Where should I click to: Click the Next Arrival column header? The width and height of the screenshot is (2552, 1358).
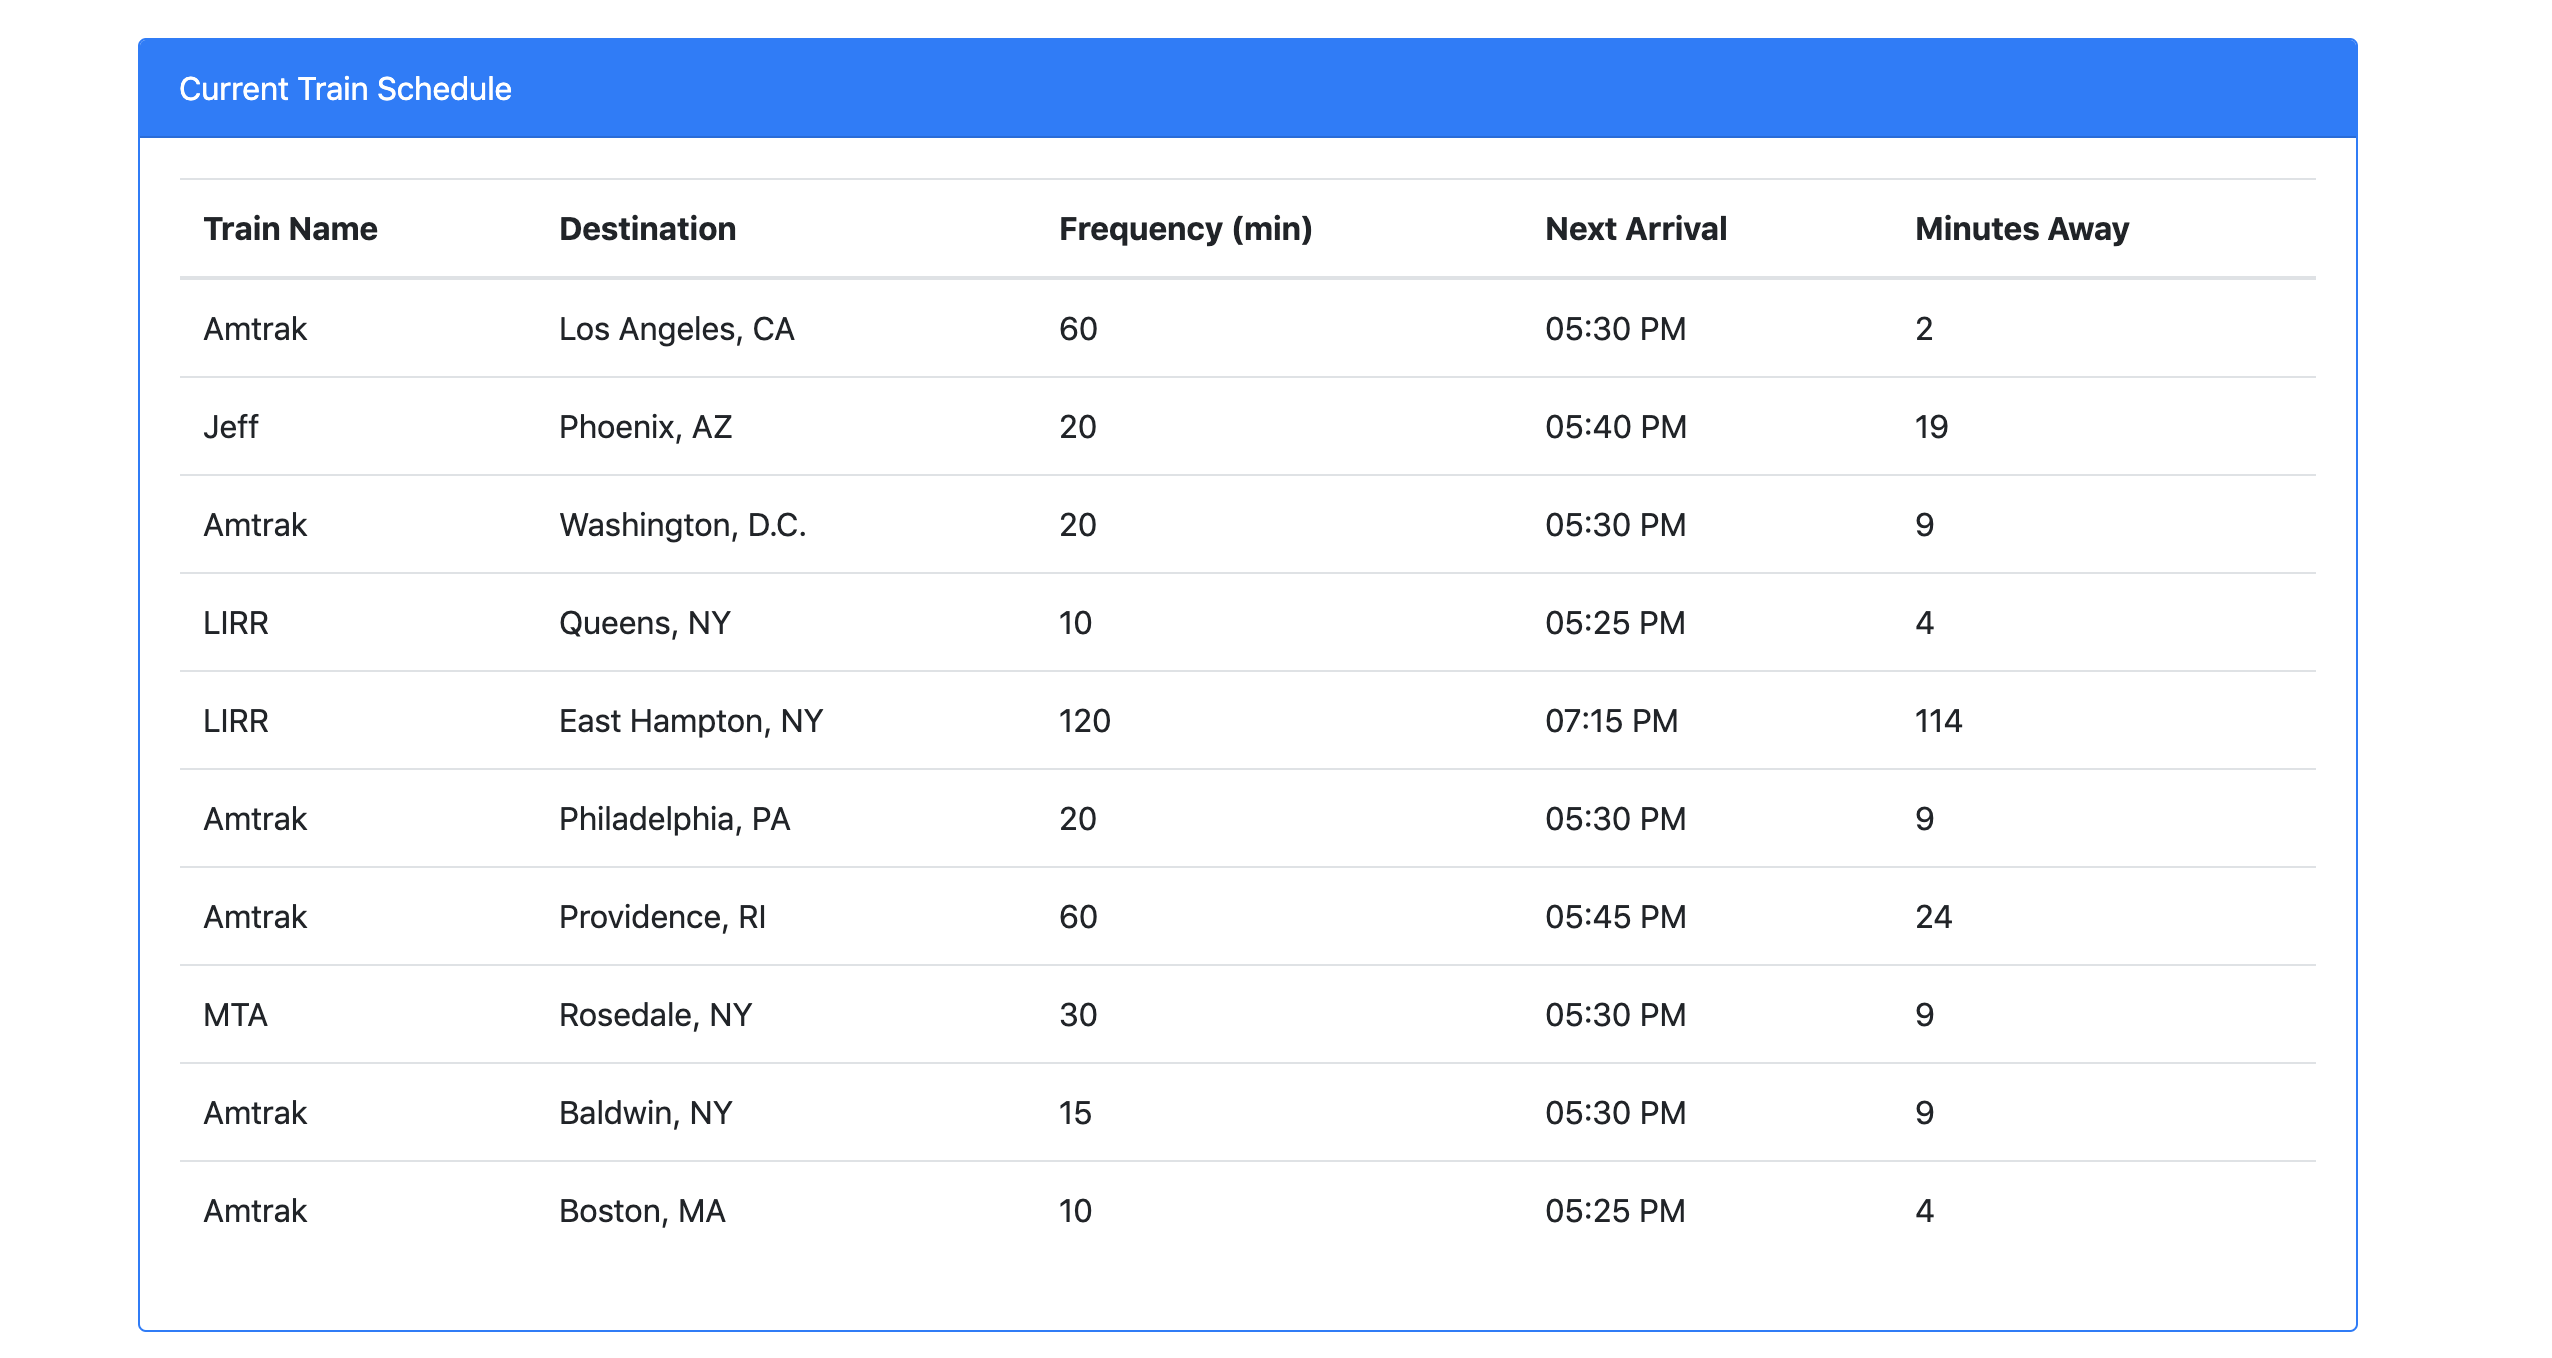1634,228
